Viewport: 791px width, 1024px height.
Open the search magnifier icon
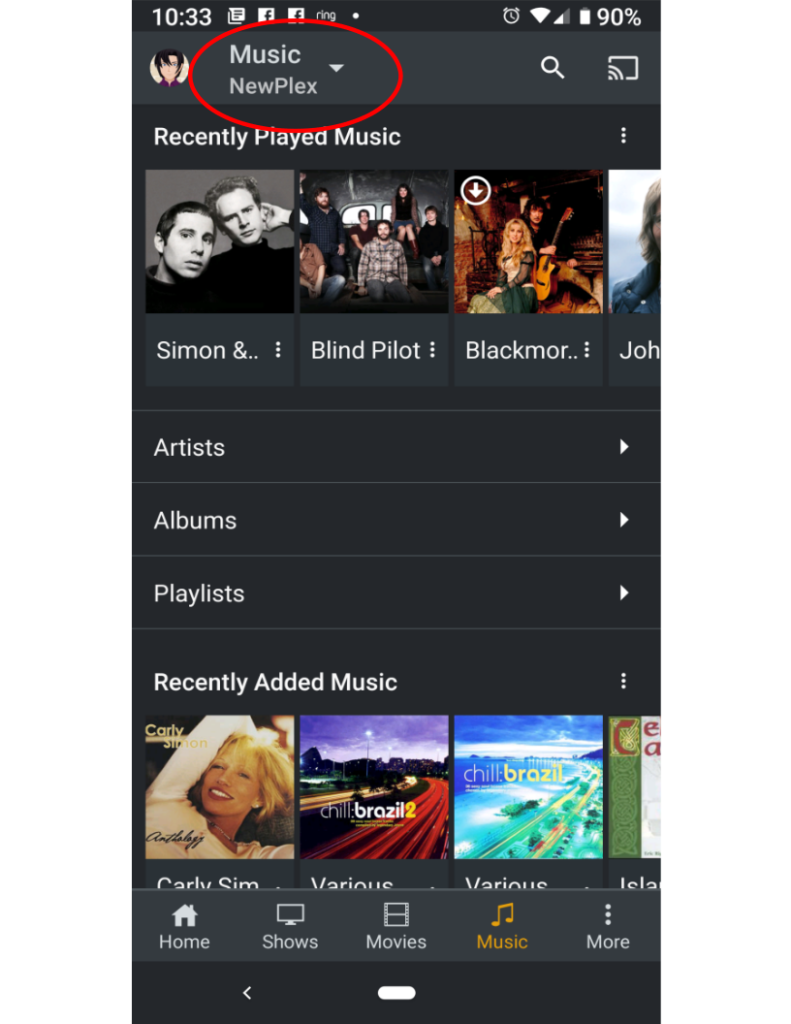[552, 67]
